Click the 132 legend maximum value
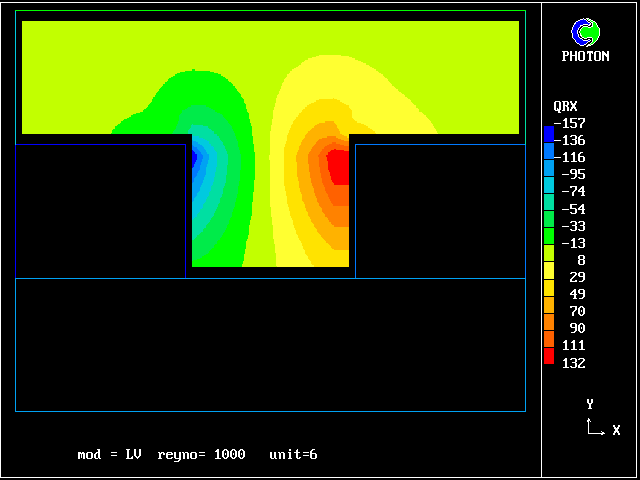640x480 pixels. [x=573, y=363]
